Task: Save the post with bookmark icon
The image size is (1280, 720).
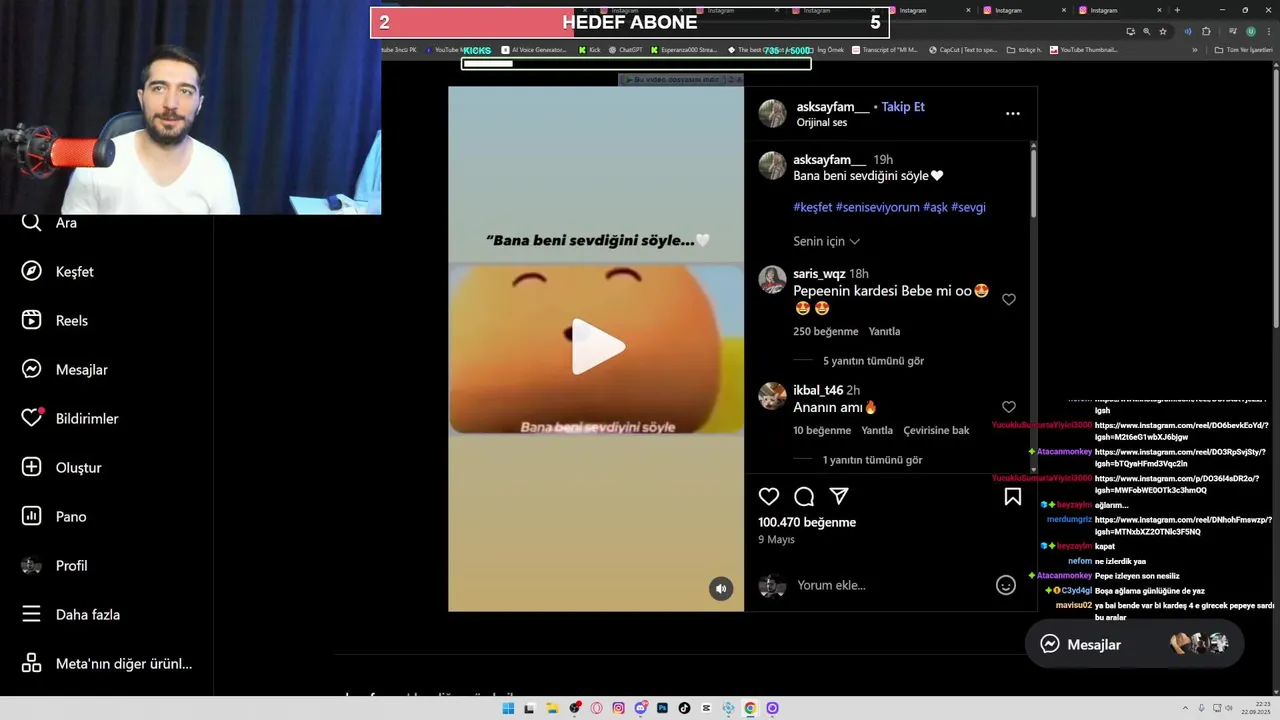Action: [1013, 497]
